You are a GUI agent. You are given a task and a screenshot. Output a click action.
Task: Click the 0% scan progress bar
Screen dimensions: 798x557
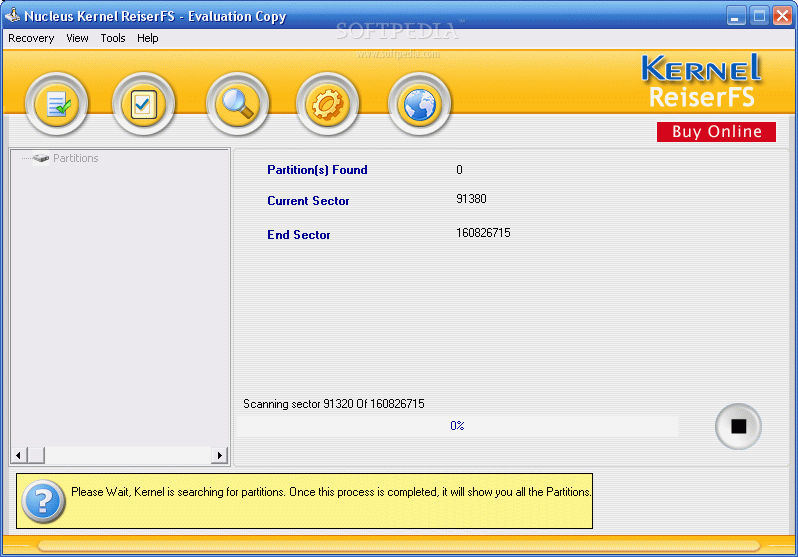tap(457, 426)
